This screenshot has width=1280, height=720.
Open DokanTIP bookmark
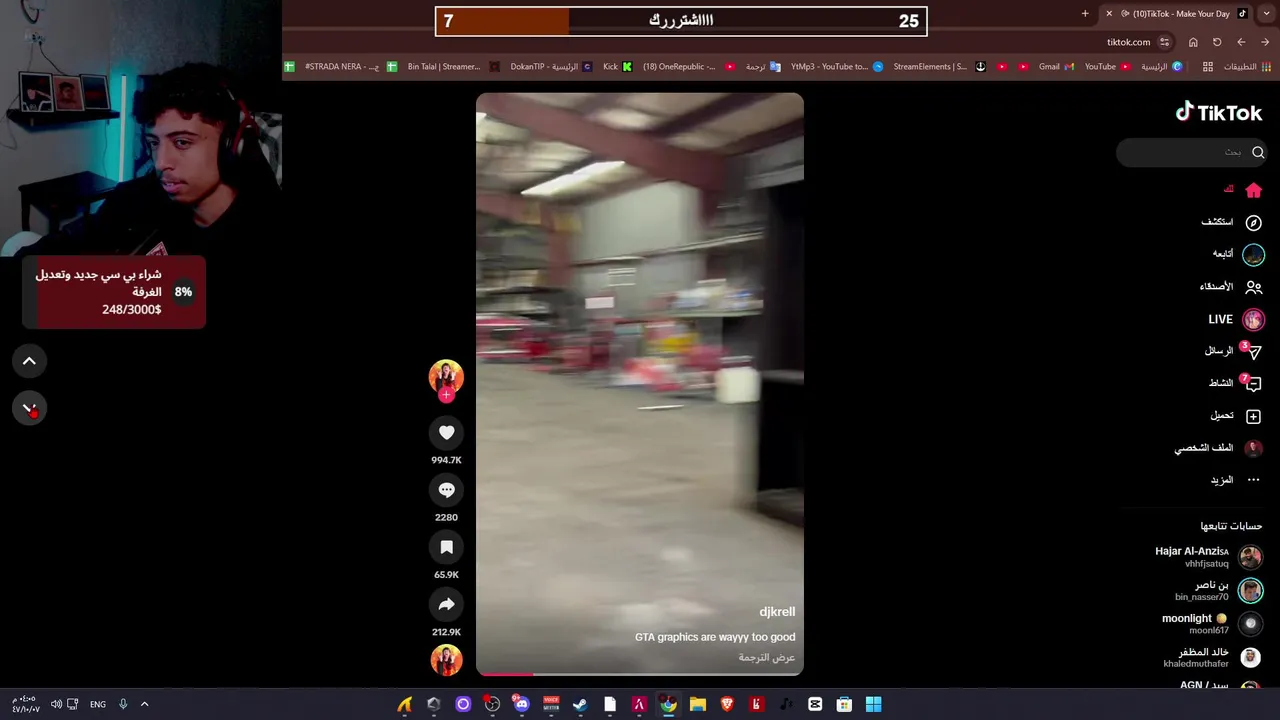click(551, 67)
